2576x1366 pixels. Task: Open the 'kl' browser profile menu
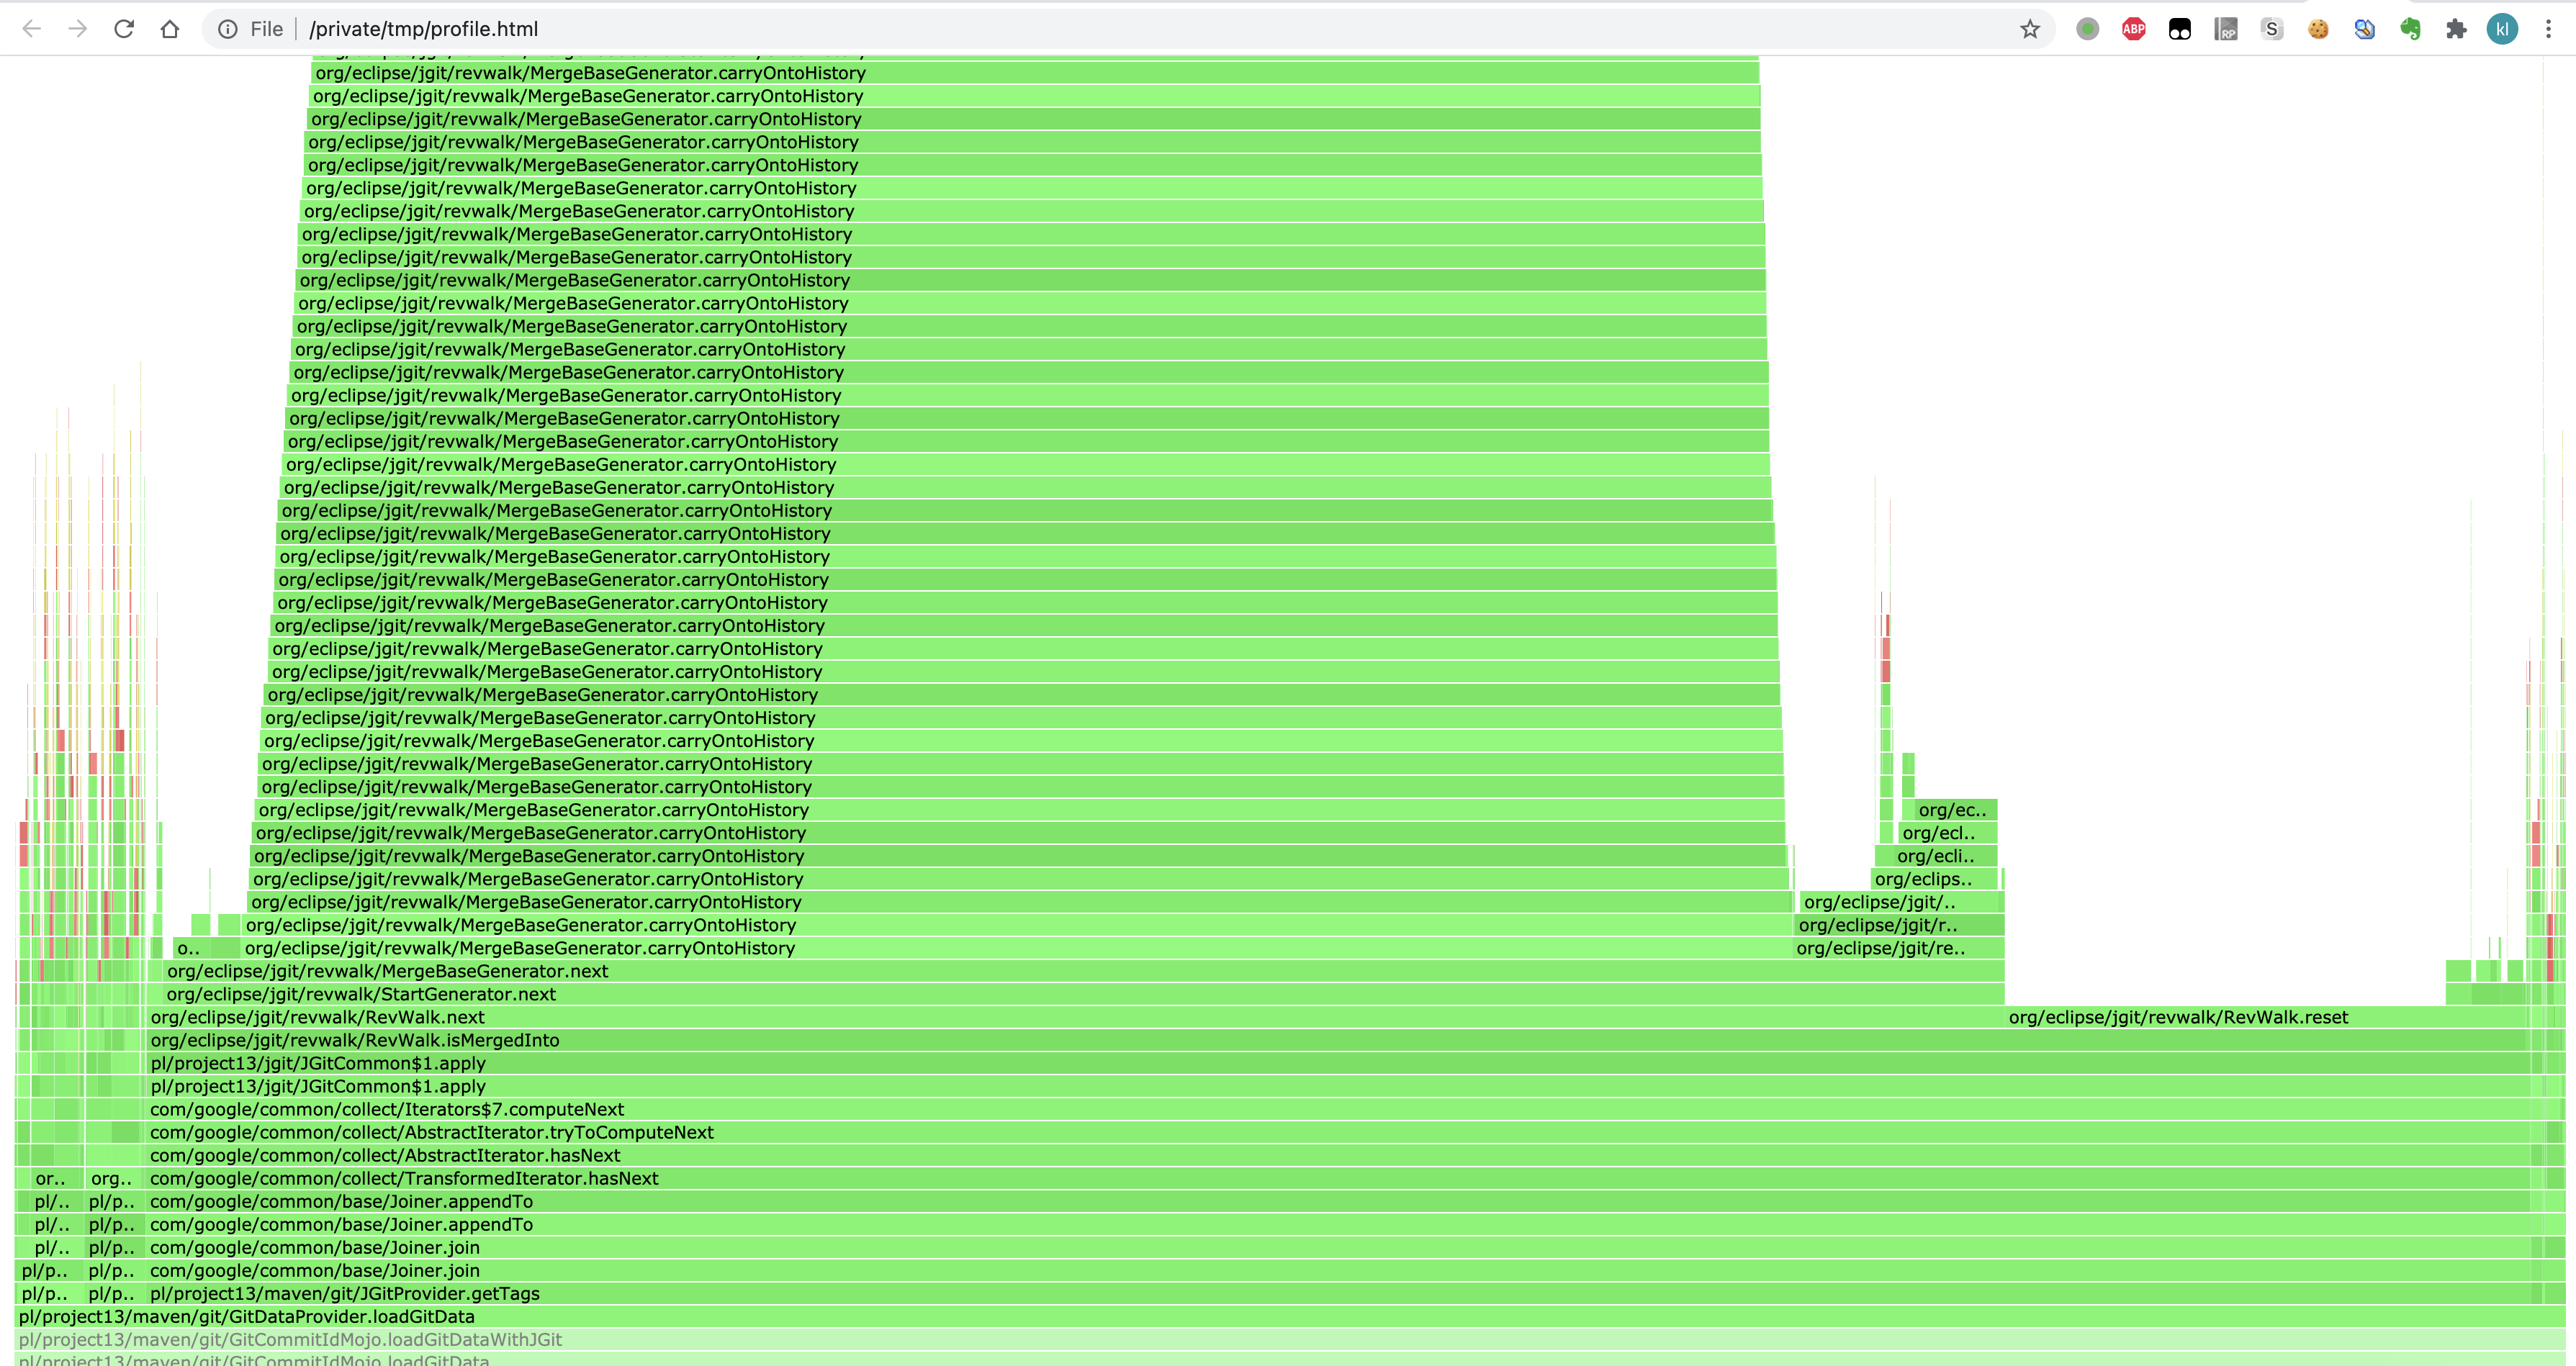(x=2503, y=28)
